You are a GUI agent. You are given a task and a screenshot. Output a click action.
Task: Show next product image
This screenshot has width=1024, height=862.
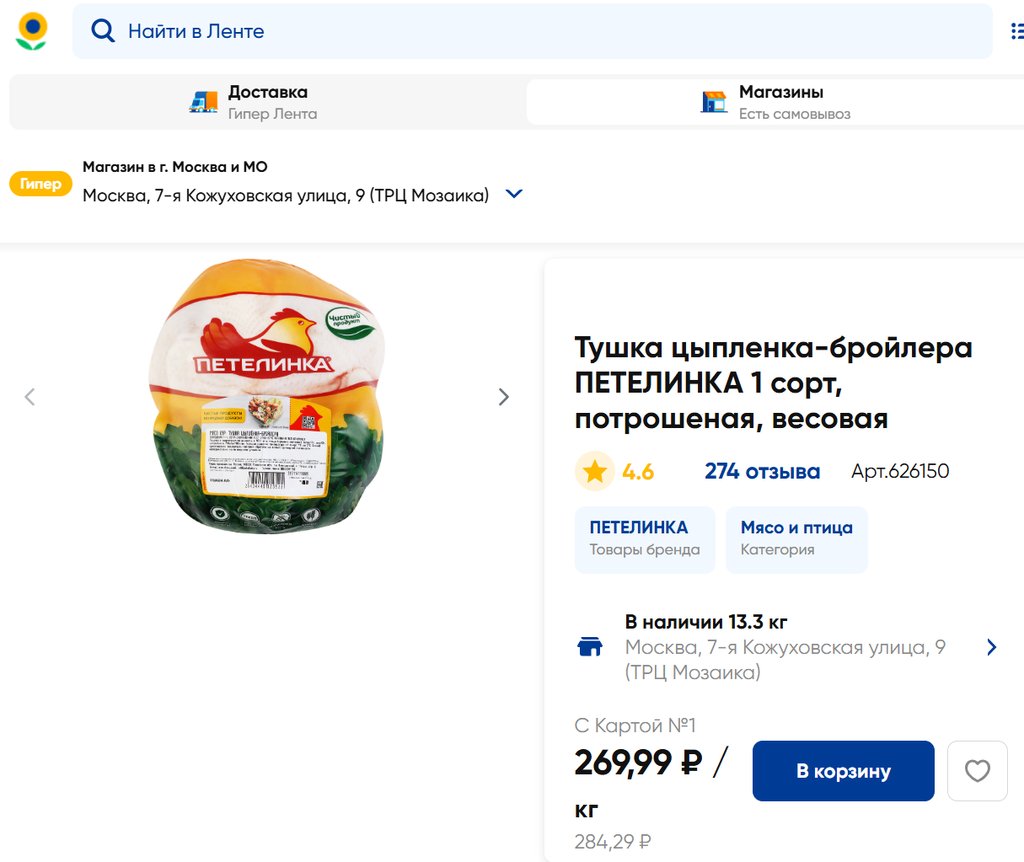tap(503, 397)
